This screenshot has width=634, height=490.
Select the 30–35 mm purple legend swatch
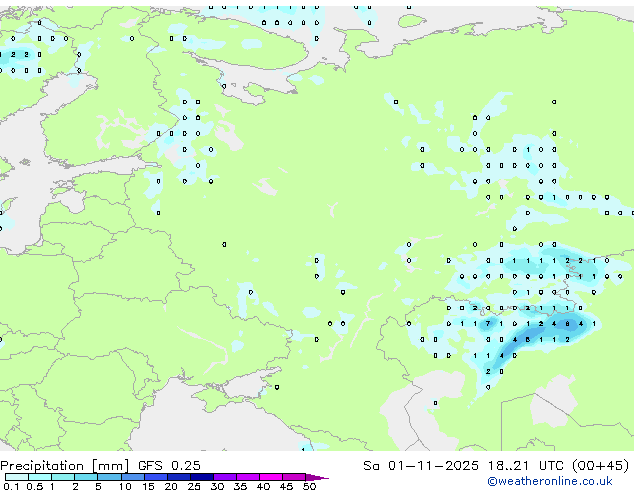click(x=225, y=477)
